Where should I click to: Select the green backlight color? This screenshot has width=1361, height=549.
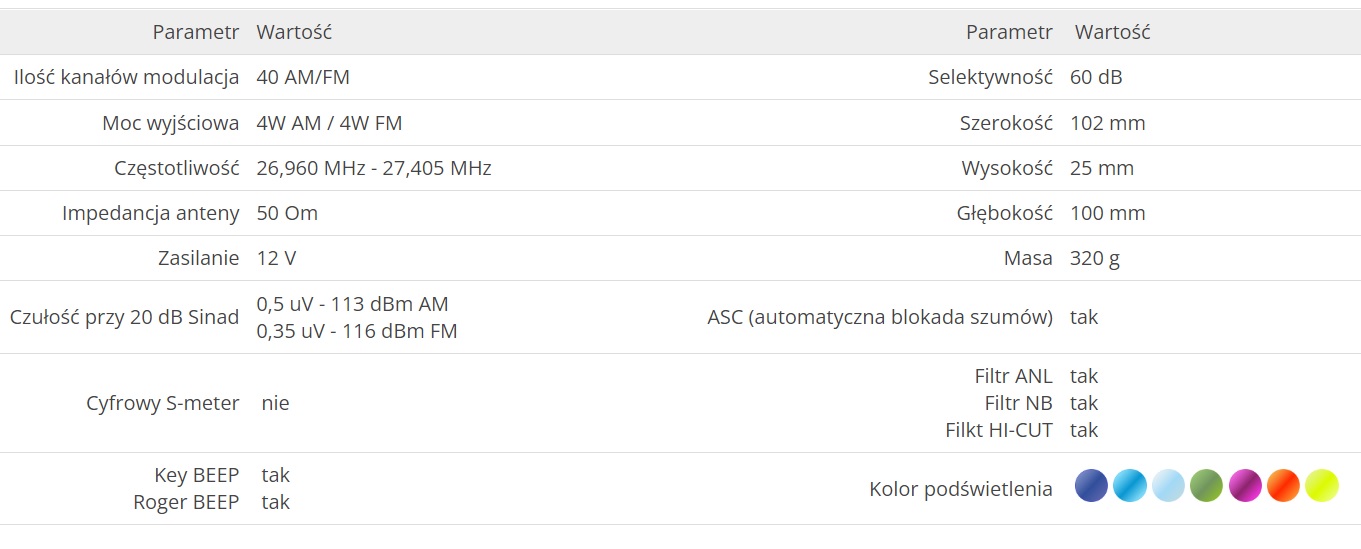coord(1206,486)
